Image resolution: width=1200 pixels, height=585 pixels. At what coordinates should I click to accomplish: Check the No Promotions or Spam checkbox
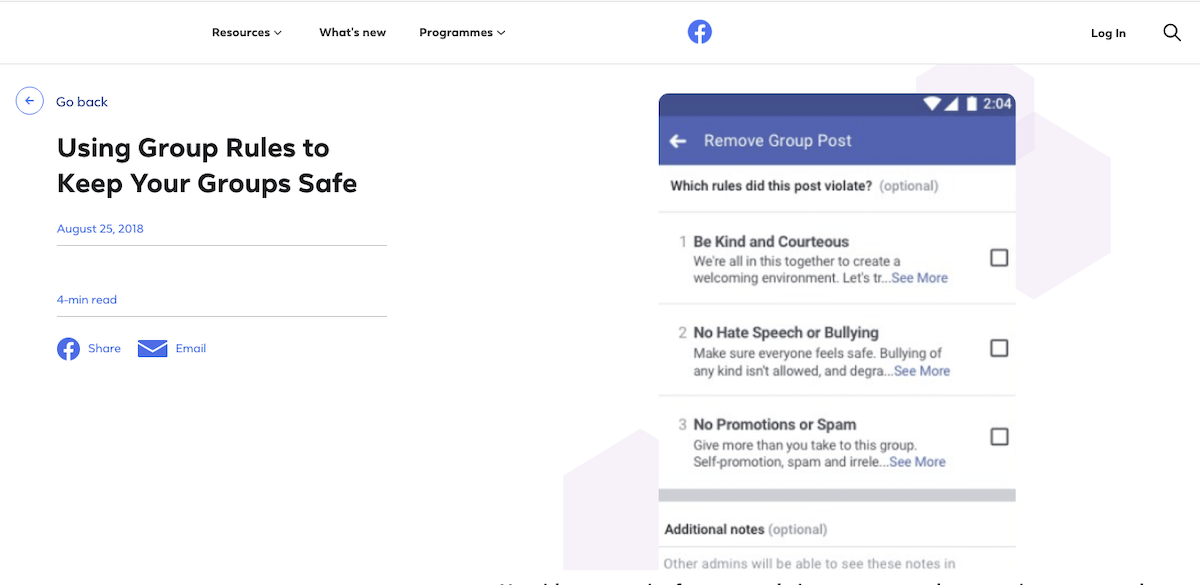coord(998,436)
